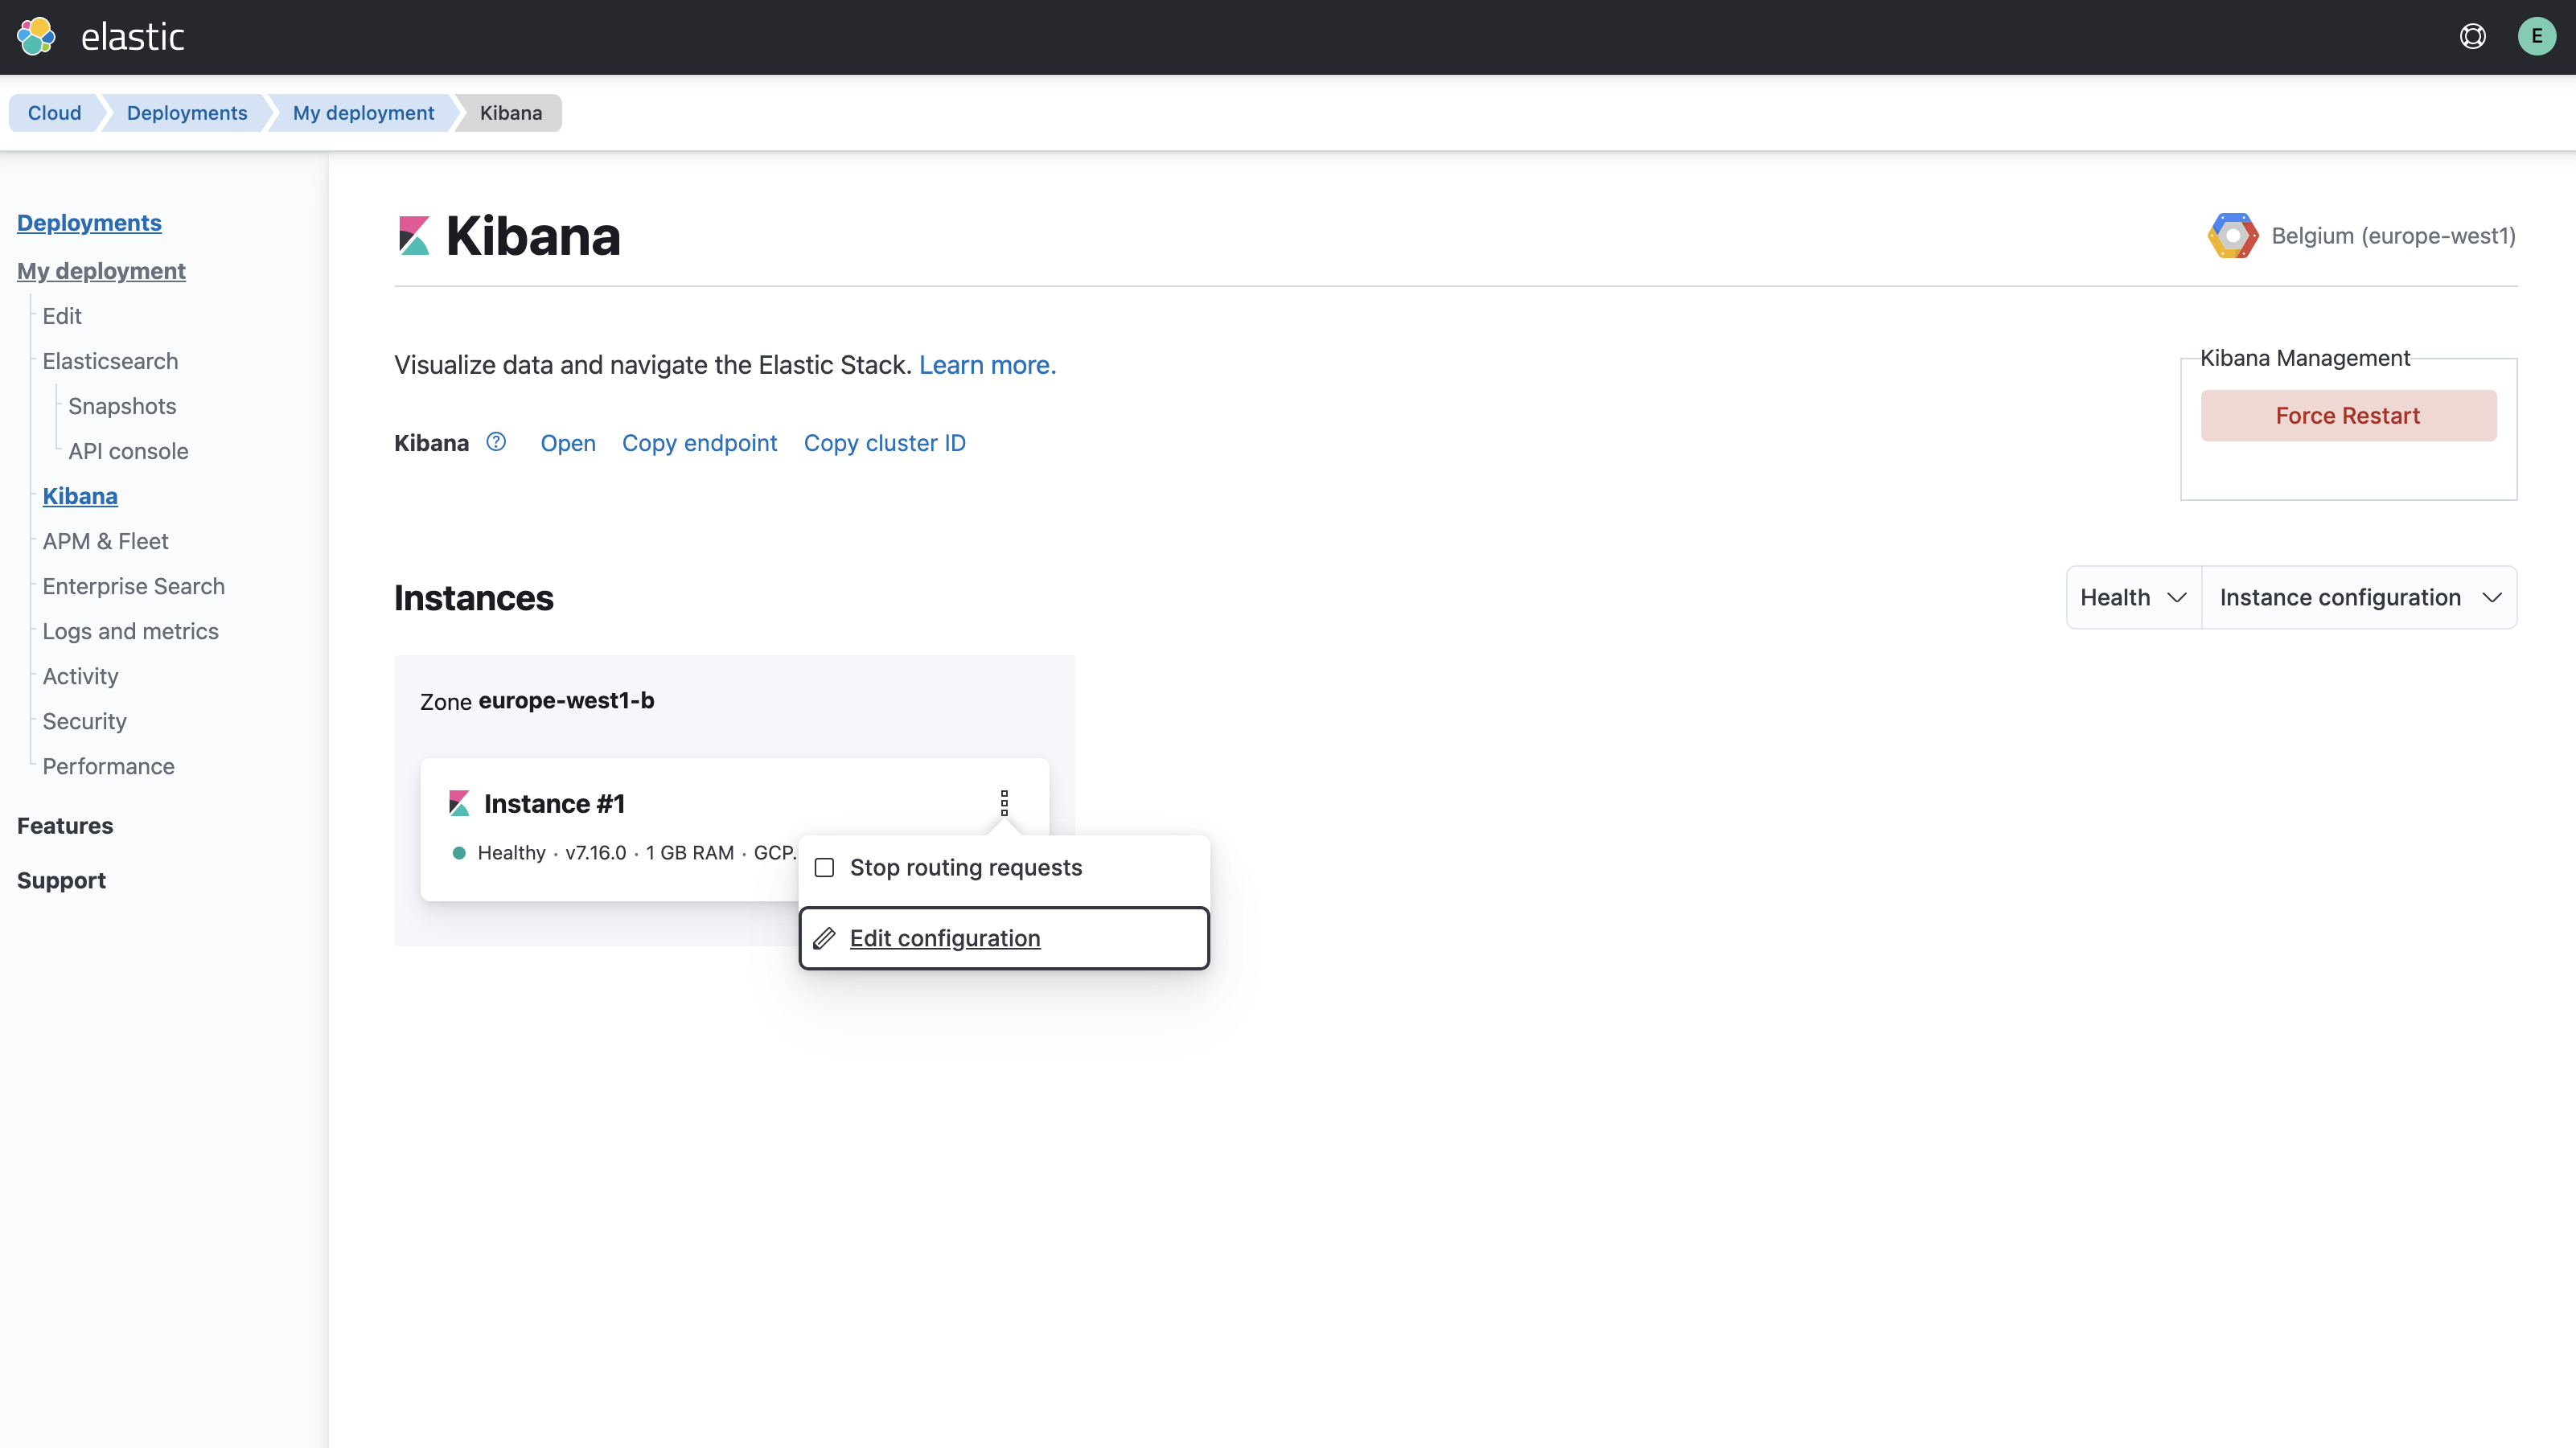Image resolution: width=2576 pixels, height=1448 pixels.
Task: Open Instance #1 three-dot actions menu
Action: [x=1004, y=803]
